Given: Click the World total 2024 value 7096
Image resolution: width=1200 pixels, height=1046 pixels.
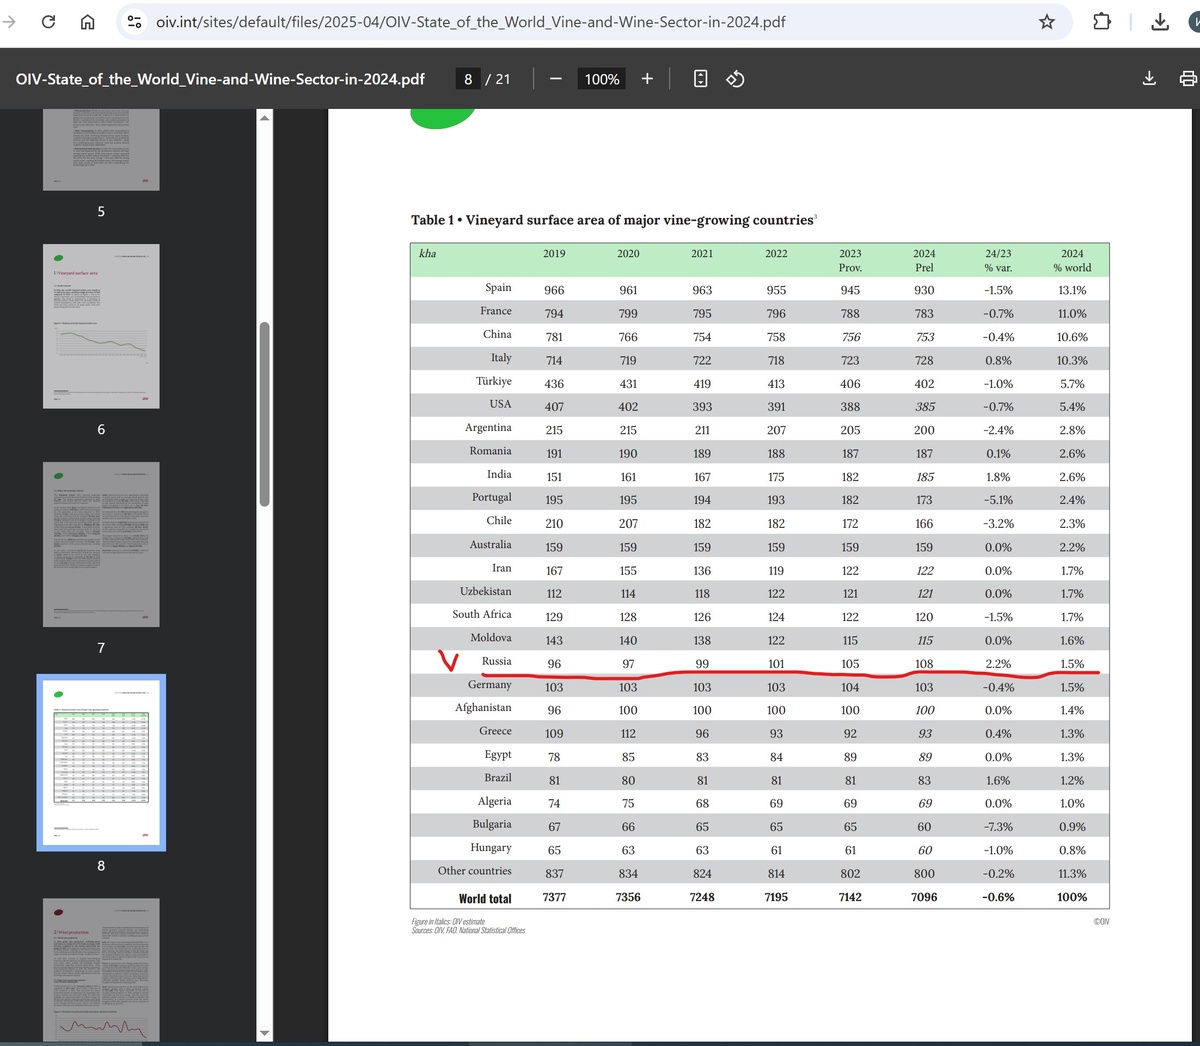Looking at the screenshot, I should click(x=924, y=897).
